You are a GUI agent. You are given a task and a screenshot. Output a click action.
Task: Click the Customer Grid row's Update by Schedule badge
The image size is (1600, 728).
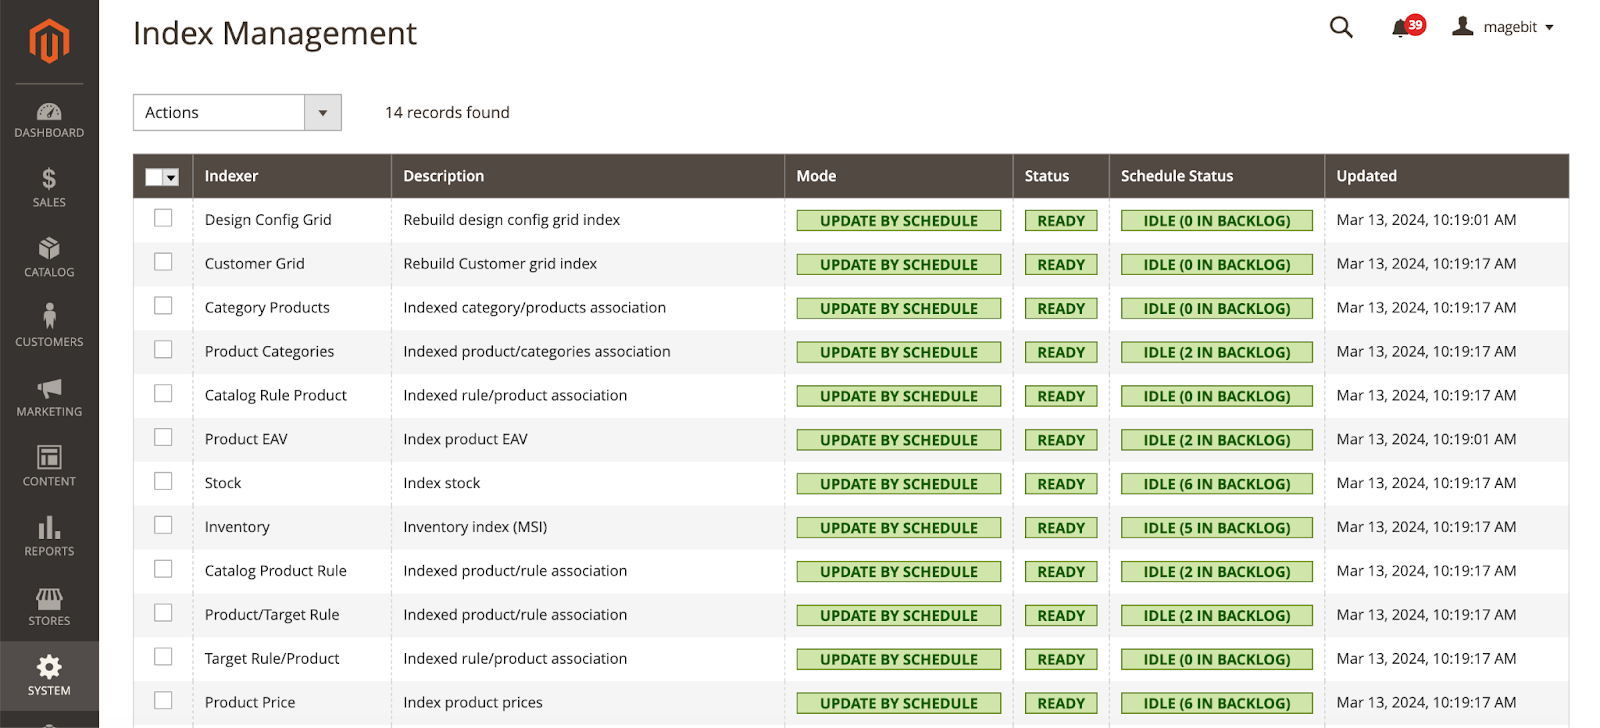[x=898, y=265]
